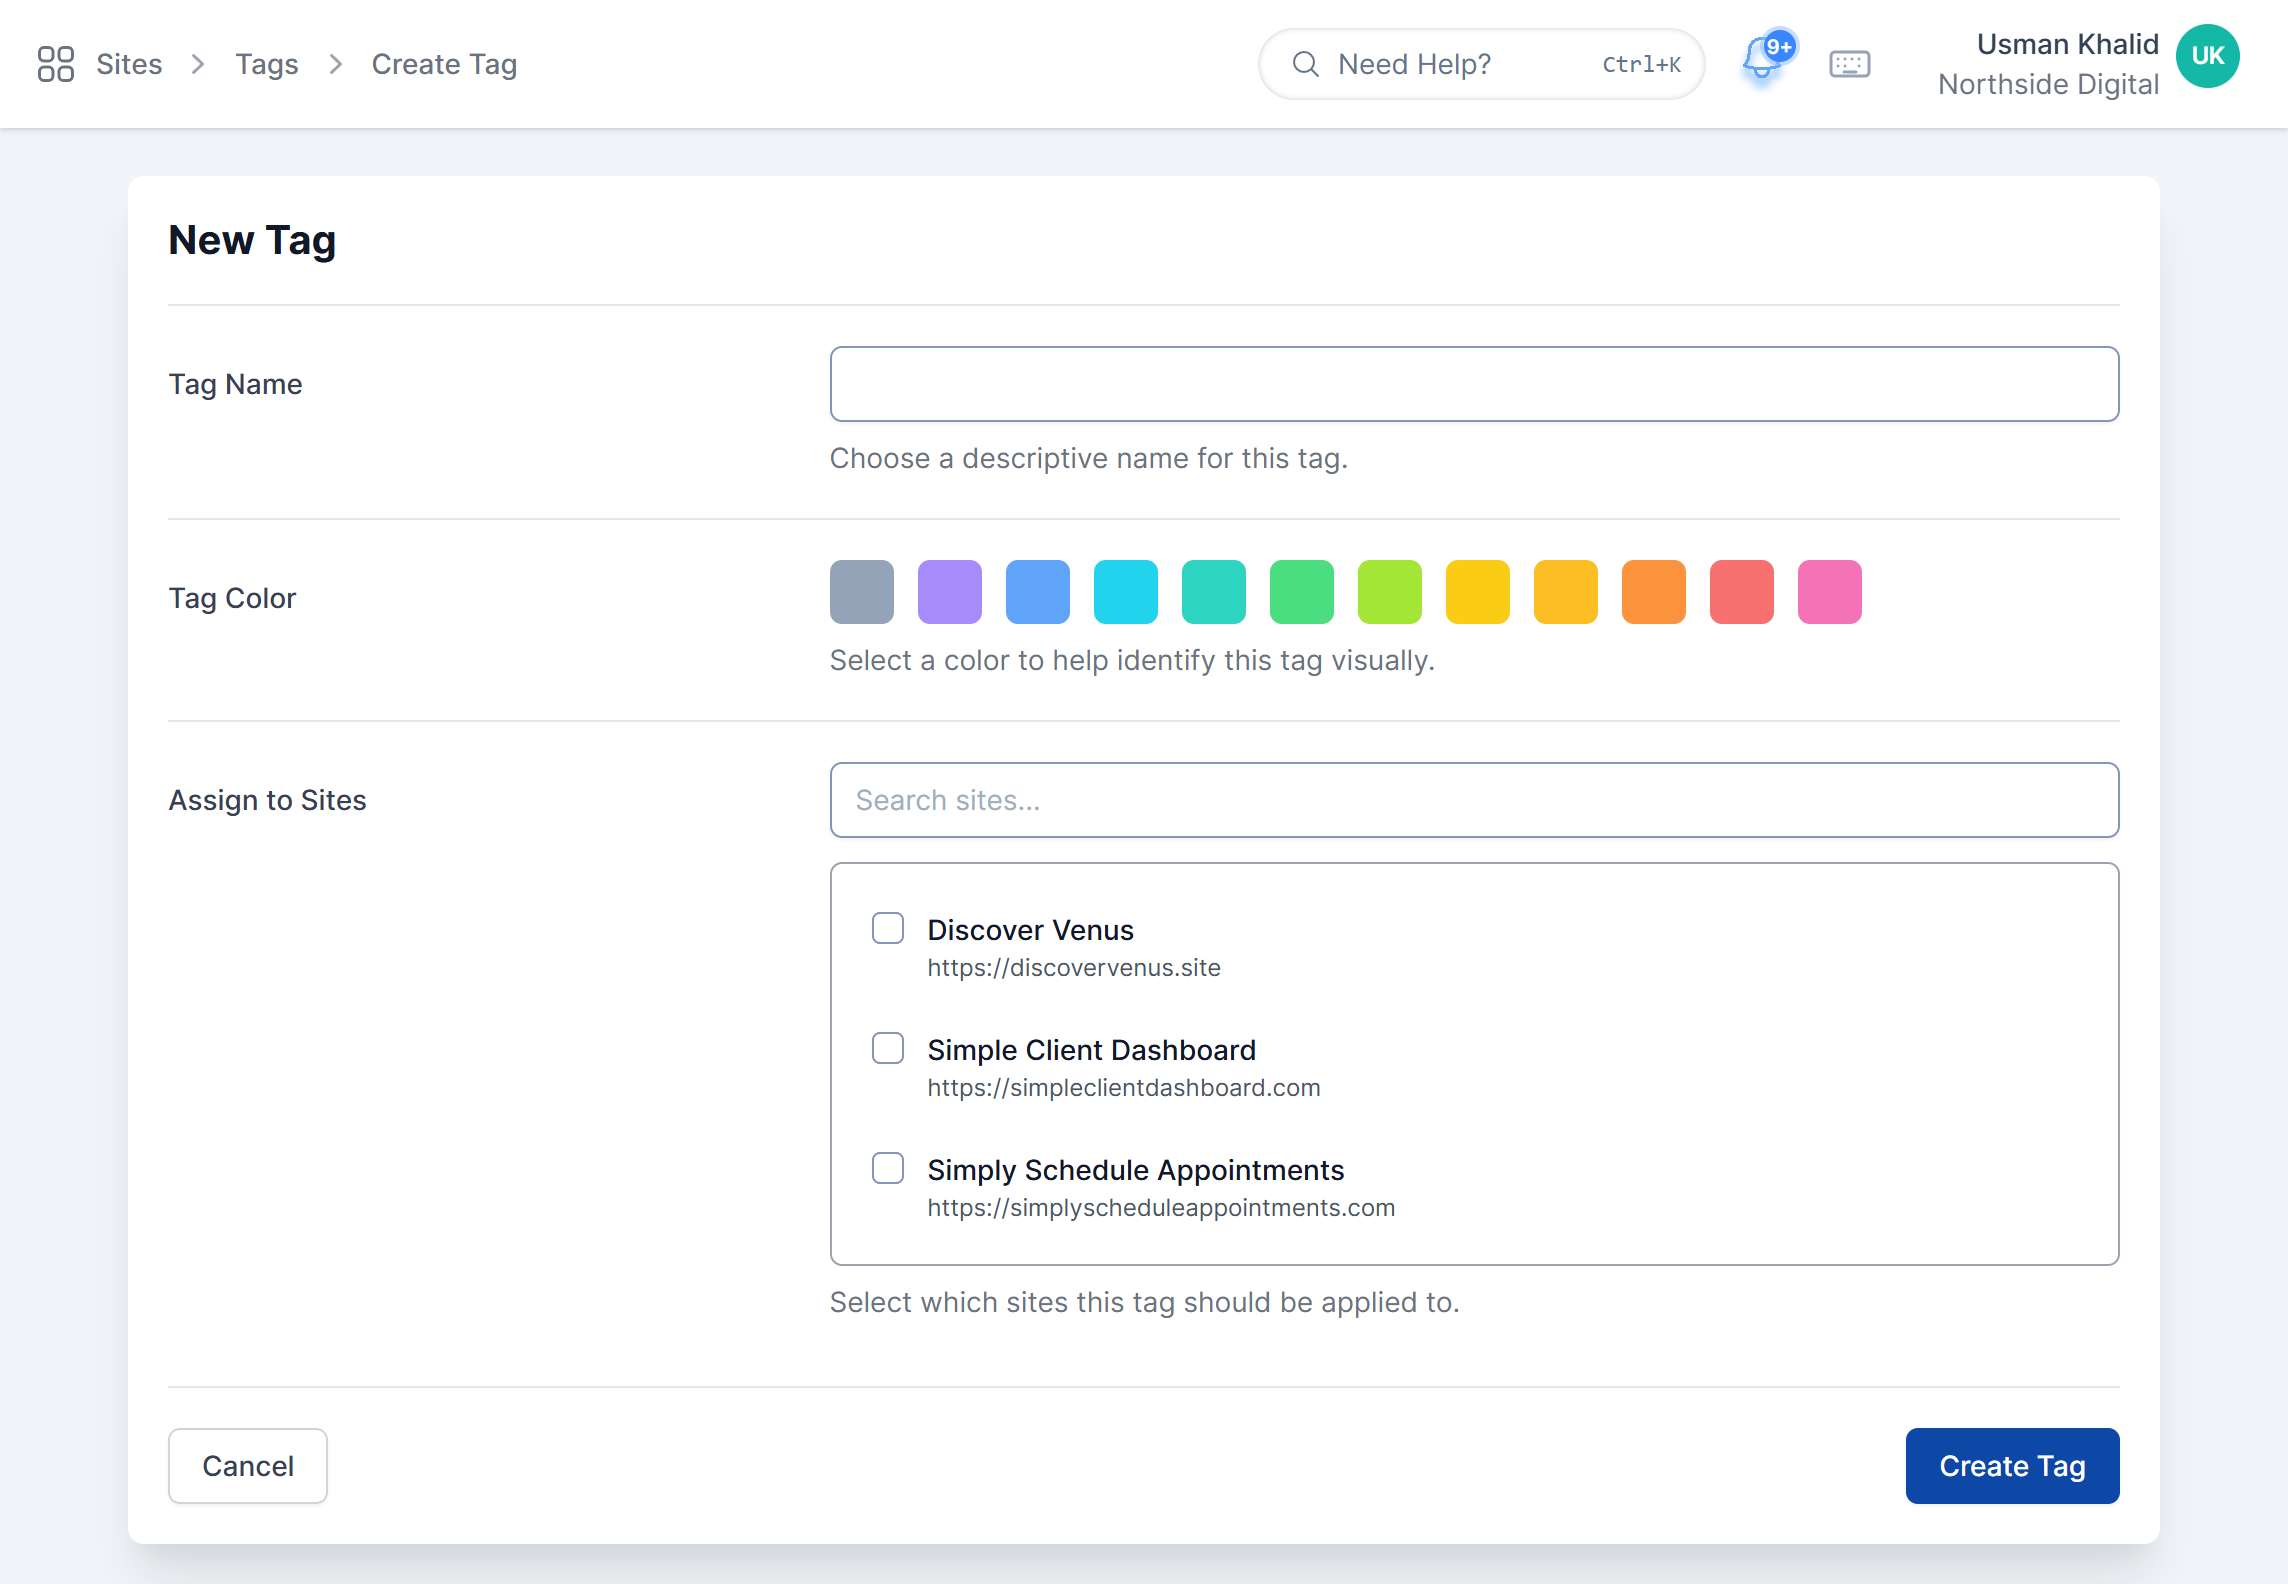Click the UK user avatar

coord(2207,56)
